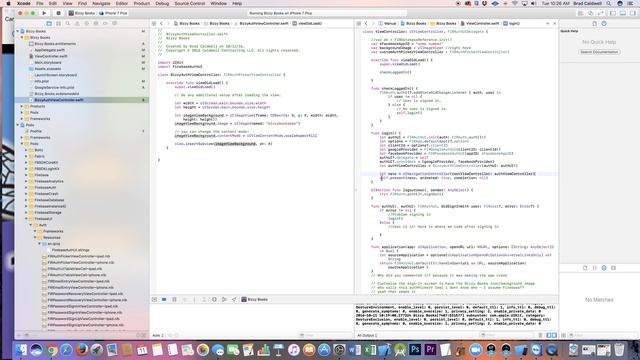
Task: Show the File inspector icon
Action: tap(594, 24)
